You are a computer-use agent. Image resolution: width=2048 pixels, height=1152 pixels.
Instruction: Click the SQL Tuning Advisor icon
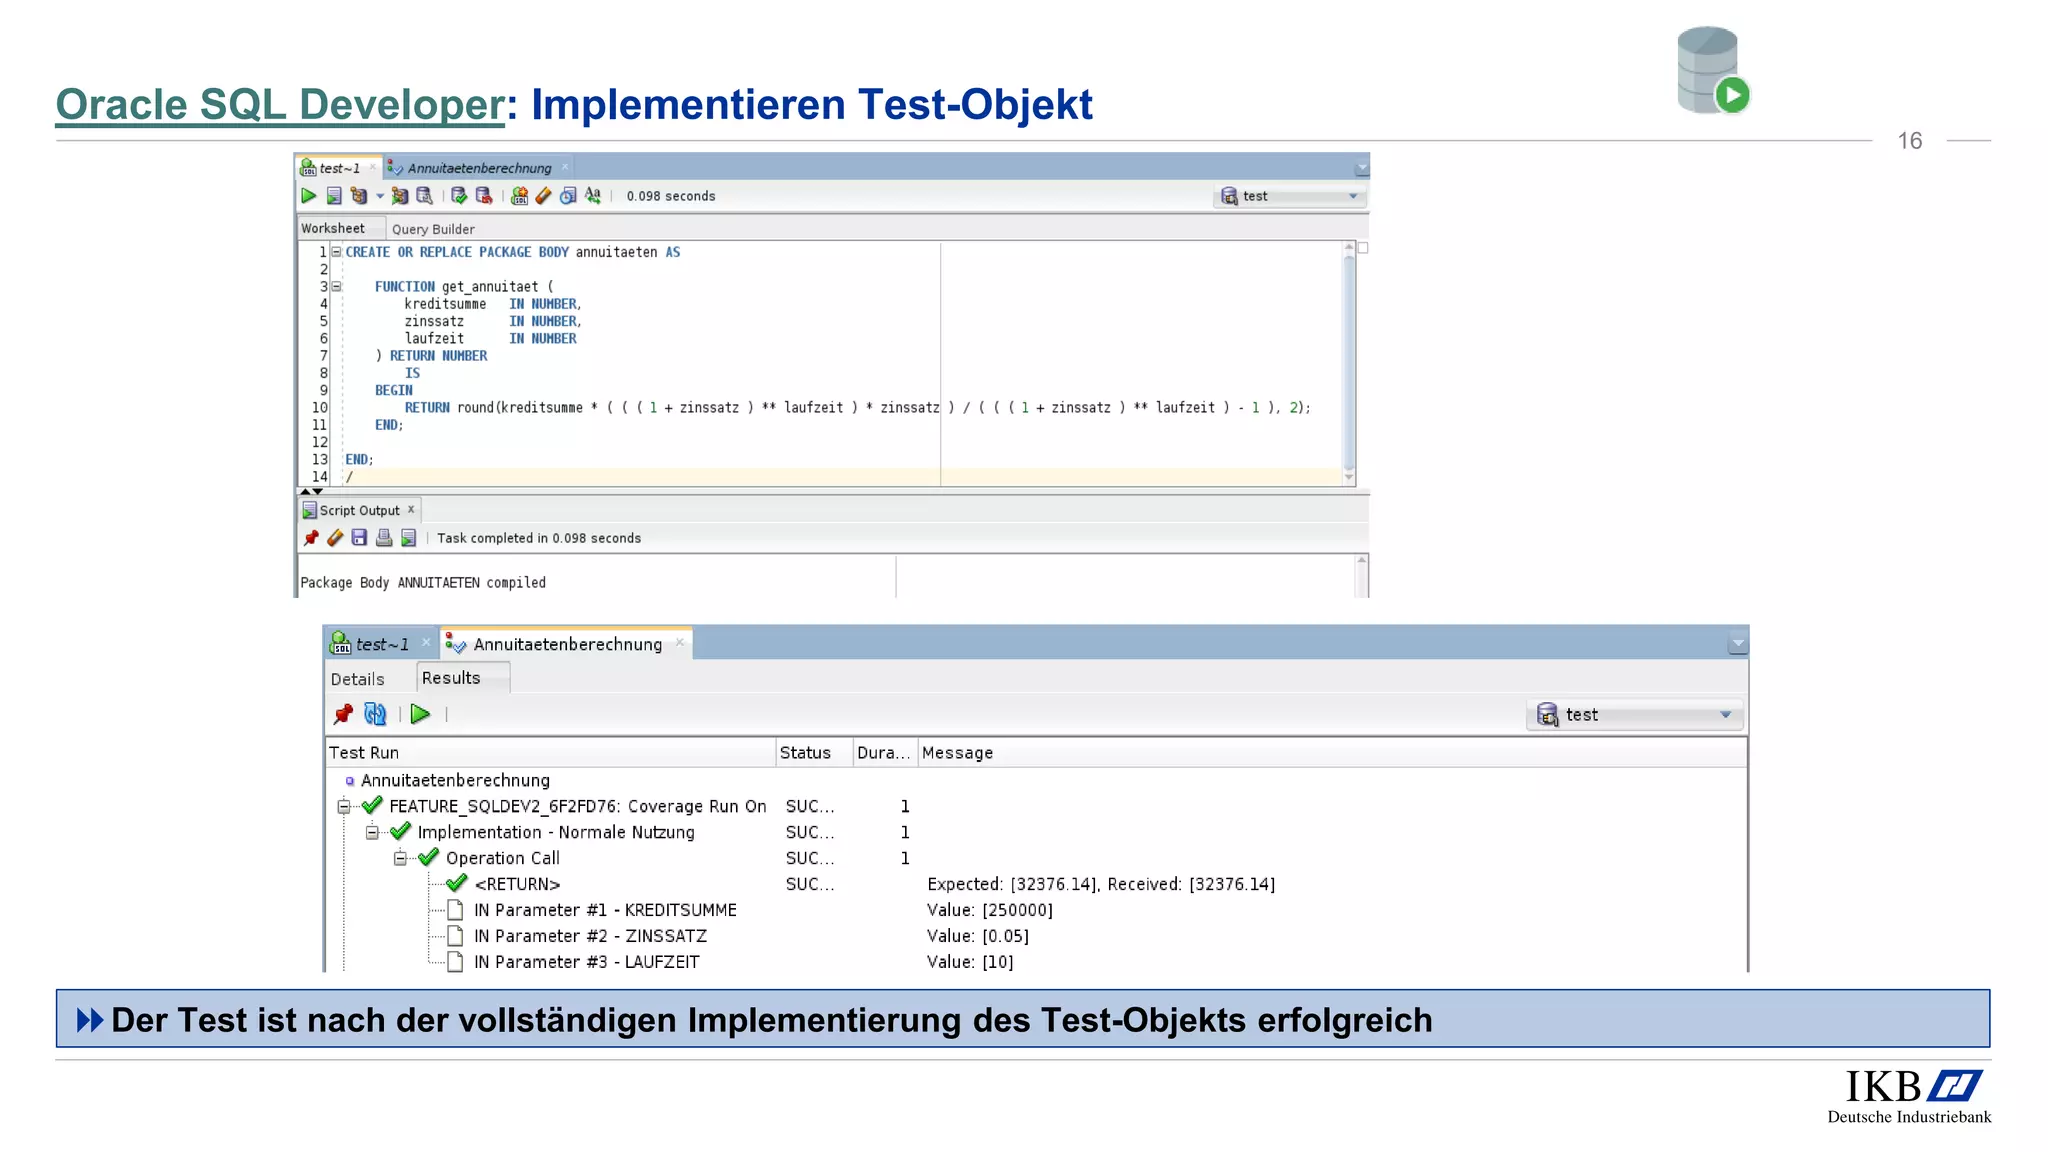[424, 196]
